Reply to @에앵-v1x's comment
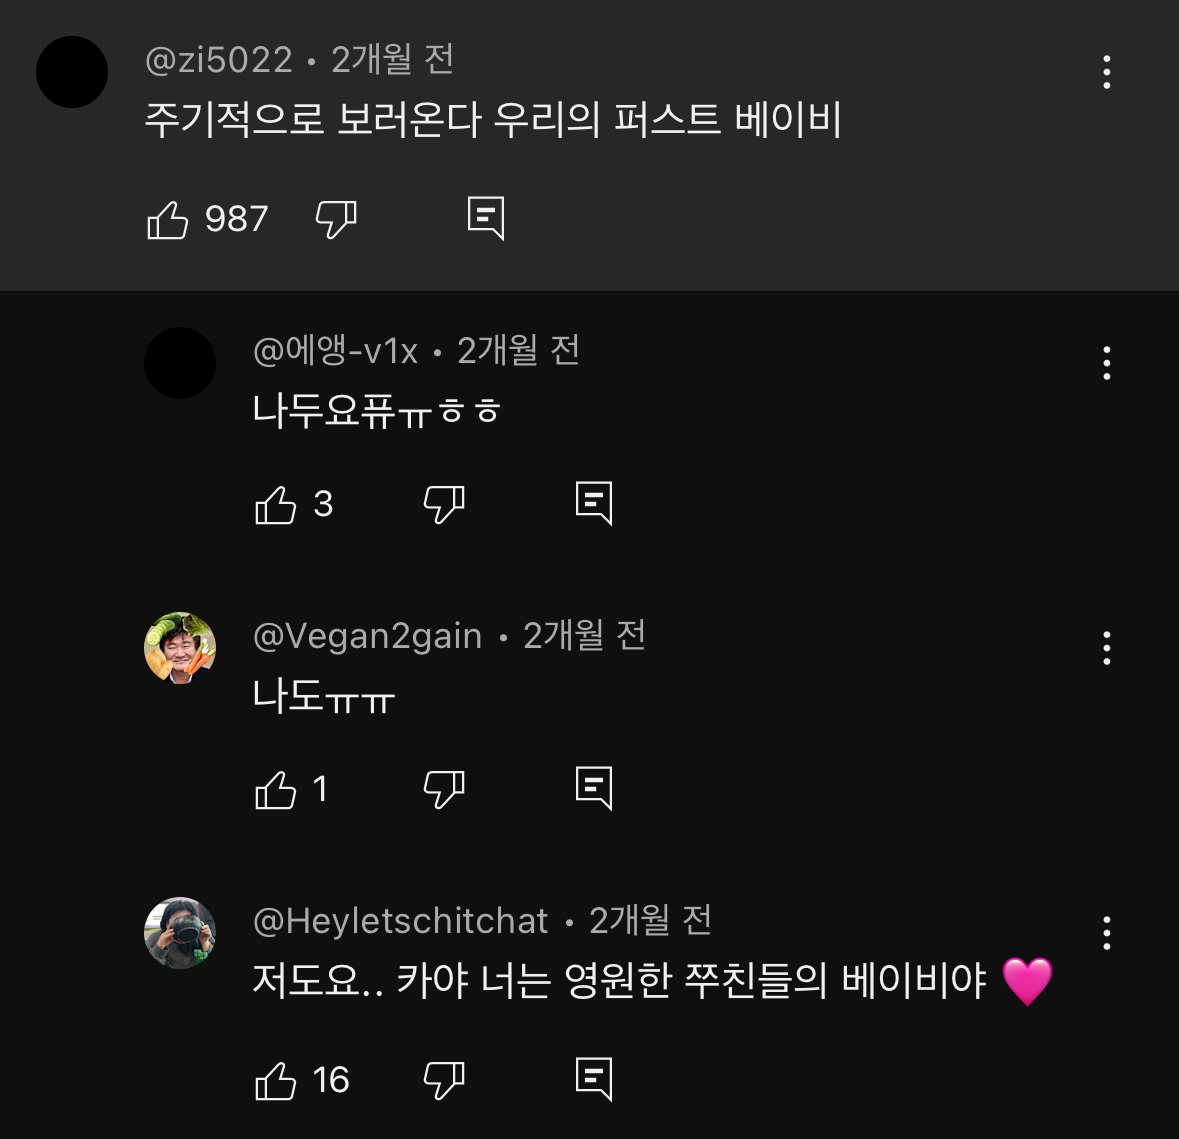 tap(594, 503)
